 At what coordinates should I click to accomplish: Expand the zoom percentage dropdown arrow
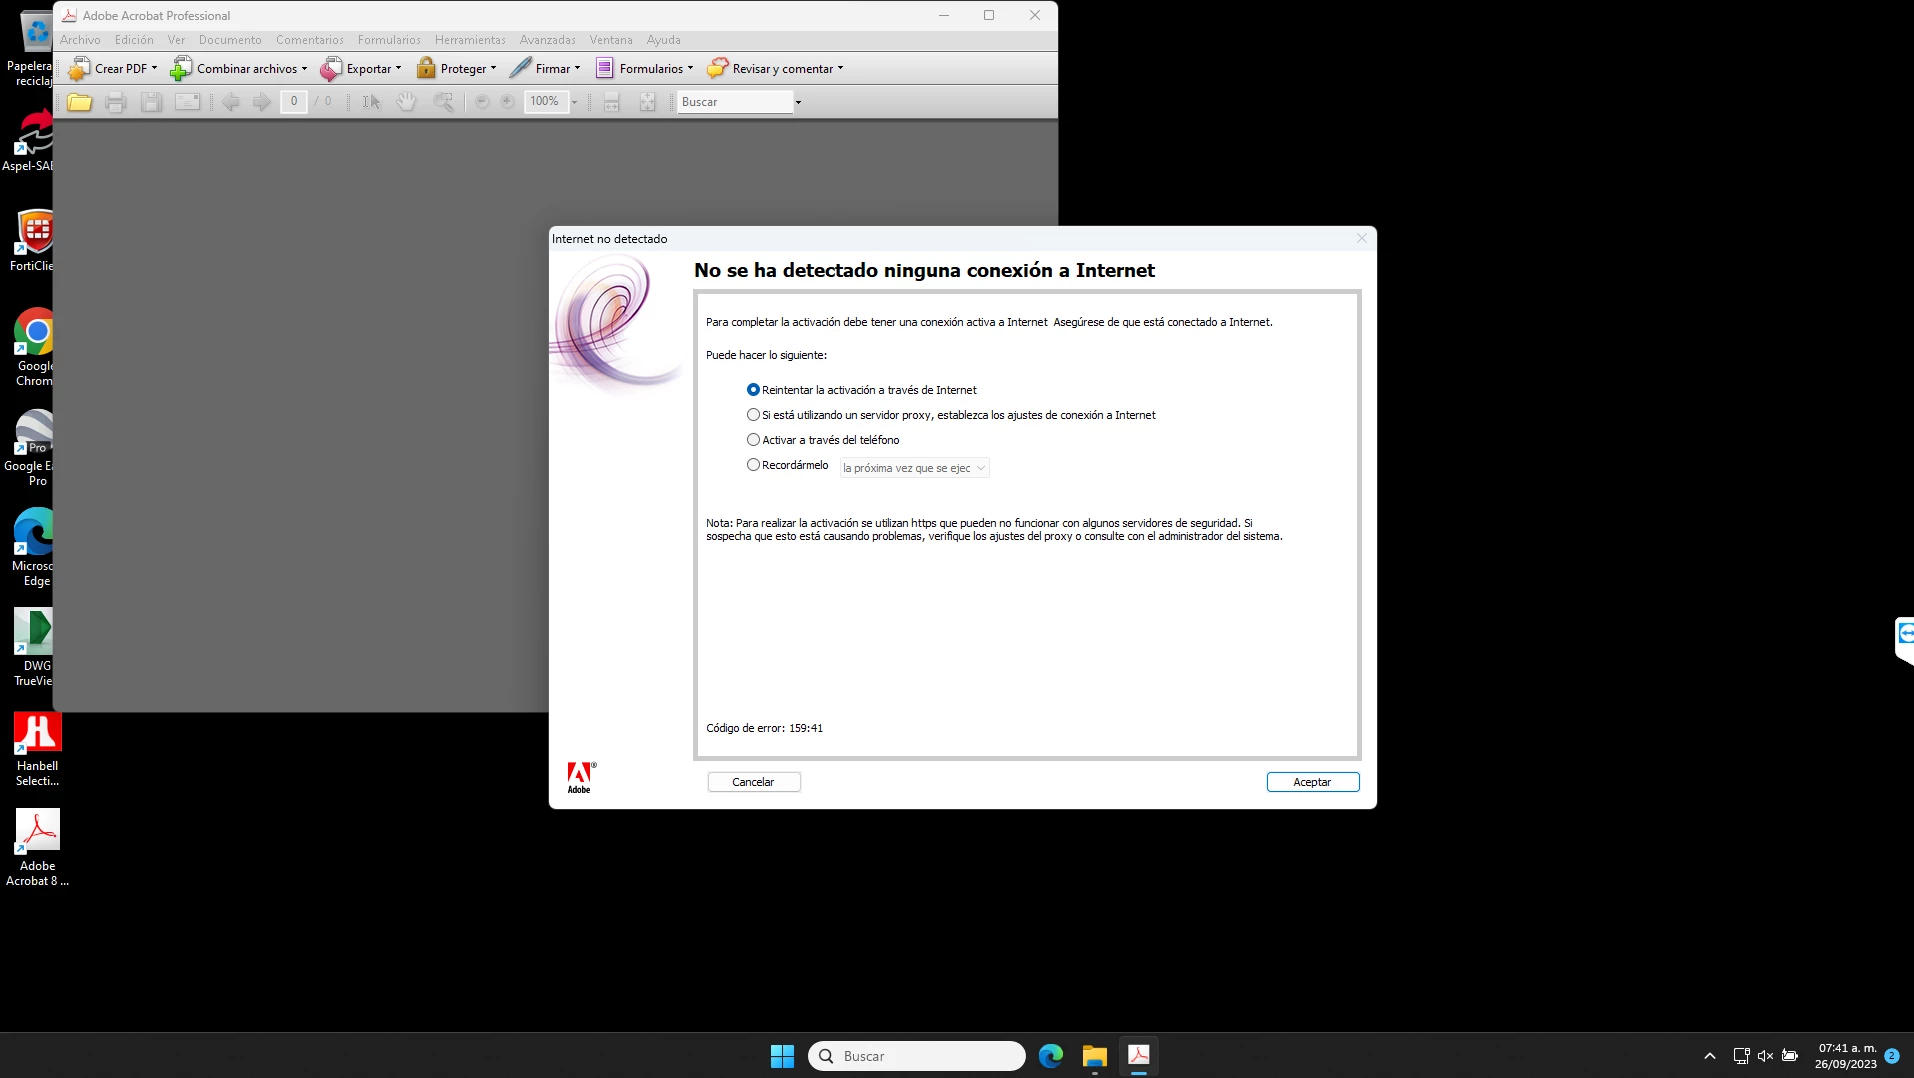pos(574,102)
